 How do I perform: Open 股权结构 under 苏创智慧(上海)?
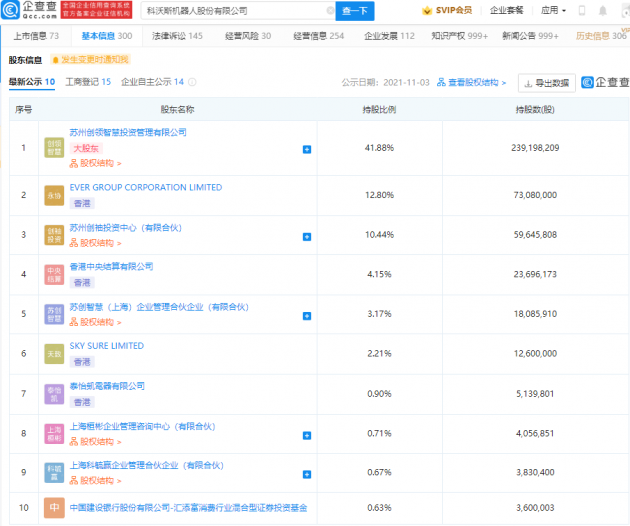pos(95,322)
